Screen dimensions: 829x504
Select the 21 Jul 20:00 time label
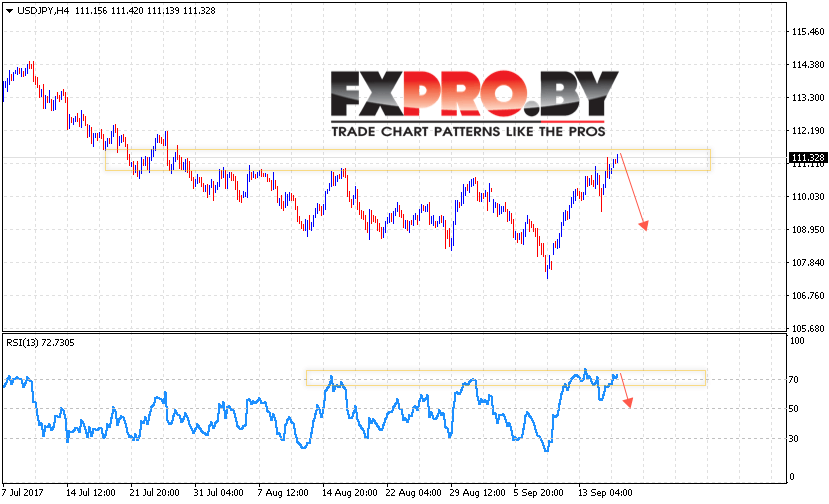click(x=154, y=493)
